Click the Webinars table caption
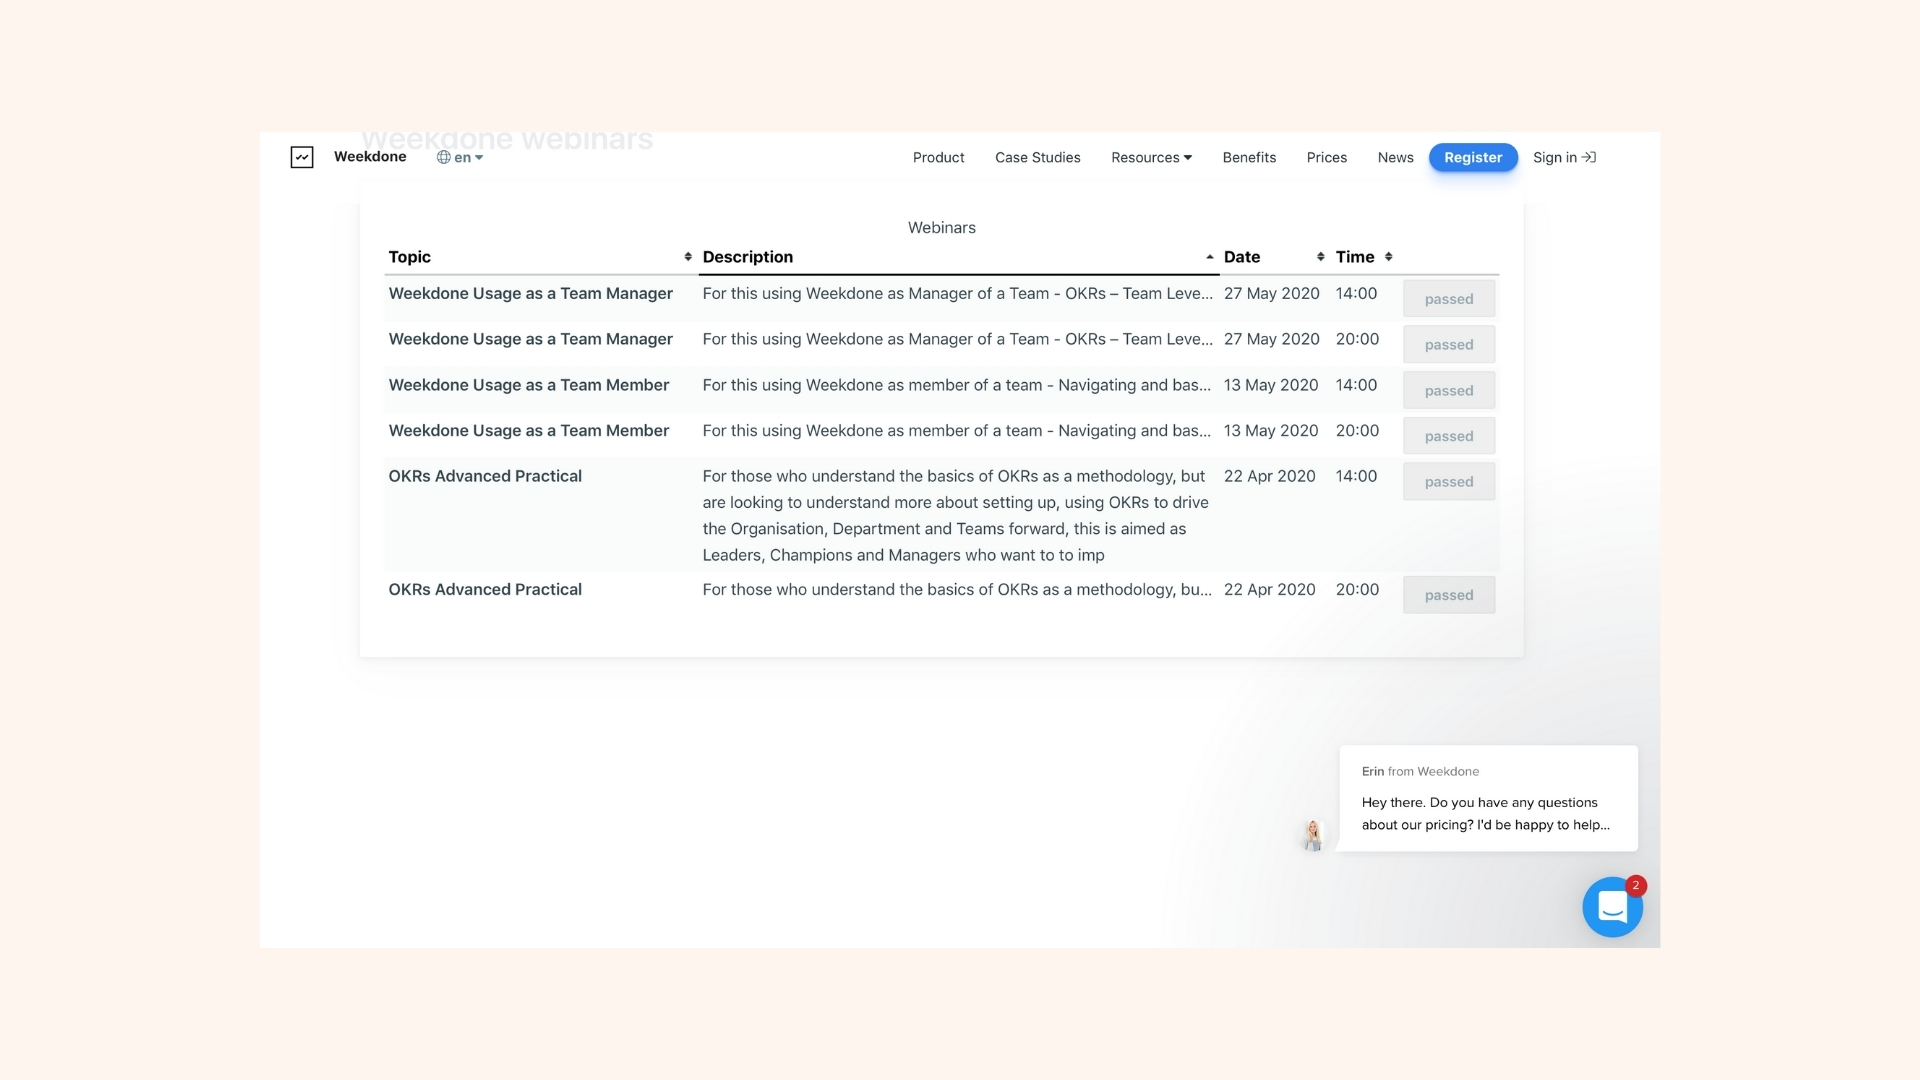The height and width of the screenshot is (1080, 1920). click(941, 228)
